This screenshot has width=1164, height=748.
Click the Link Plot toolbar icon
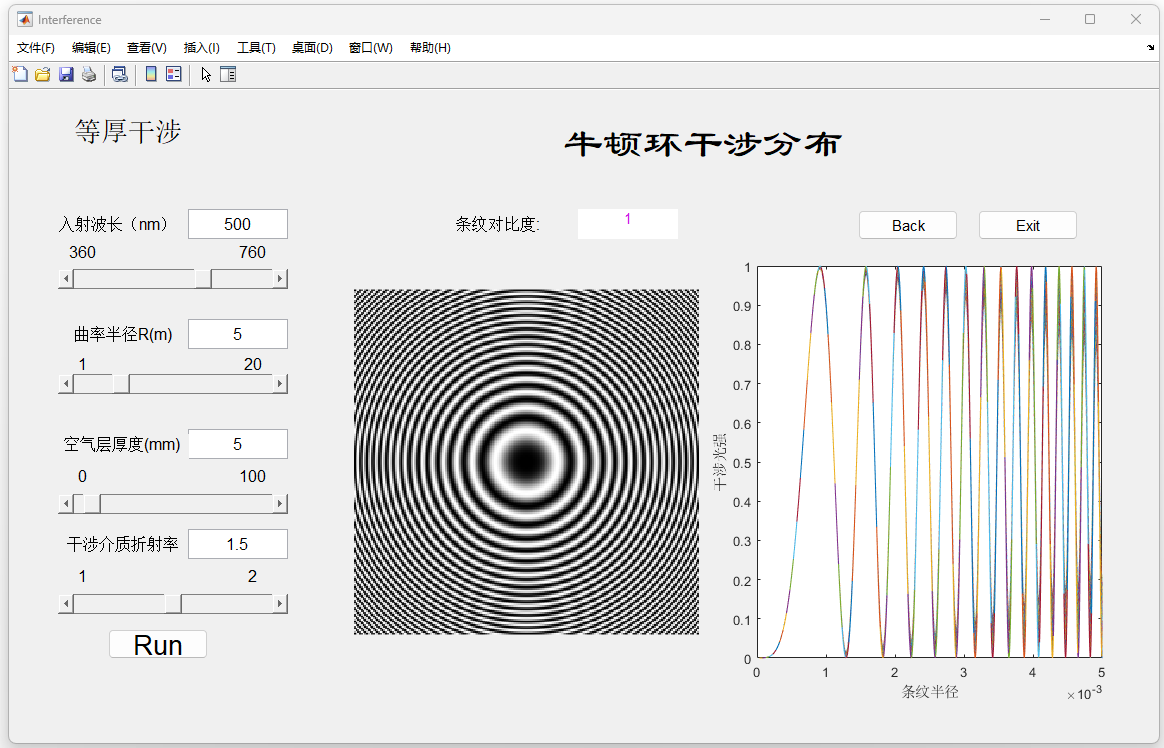click(119, 74)
